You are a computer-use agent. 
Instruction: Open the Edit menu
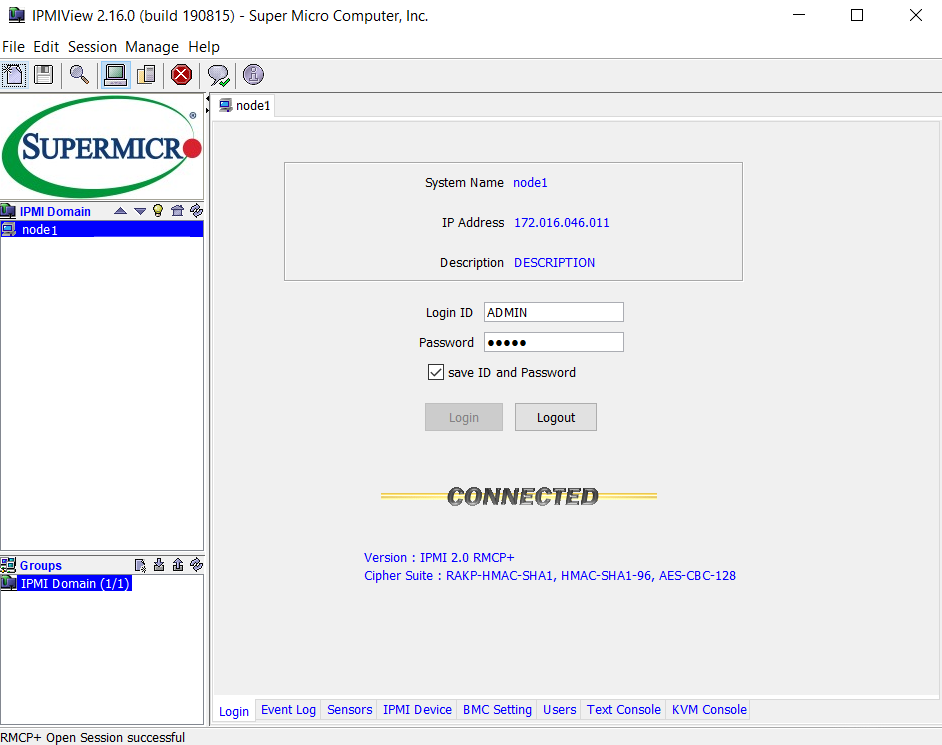46,47
